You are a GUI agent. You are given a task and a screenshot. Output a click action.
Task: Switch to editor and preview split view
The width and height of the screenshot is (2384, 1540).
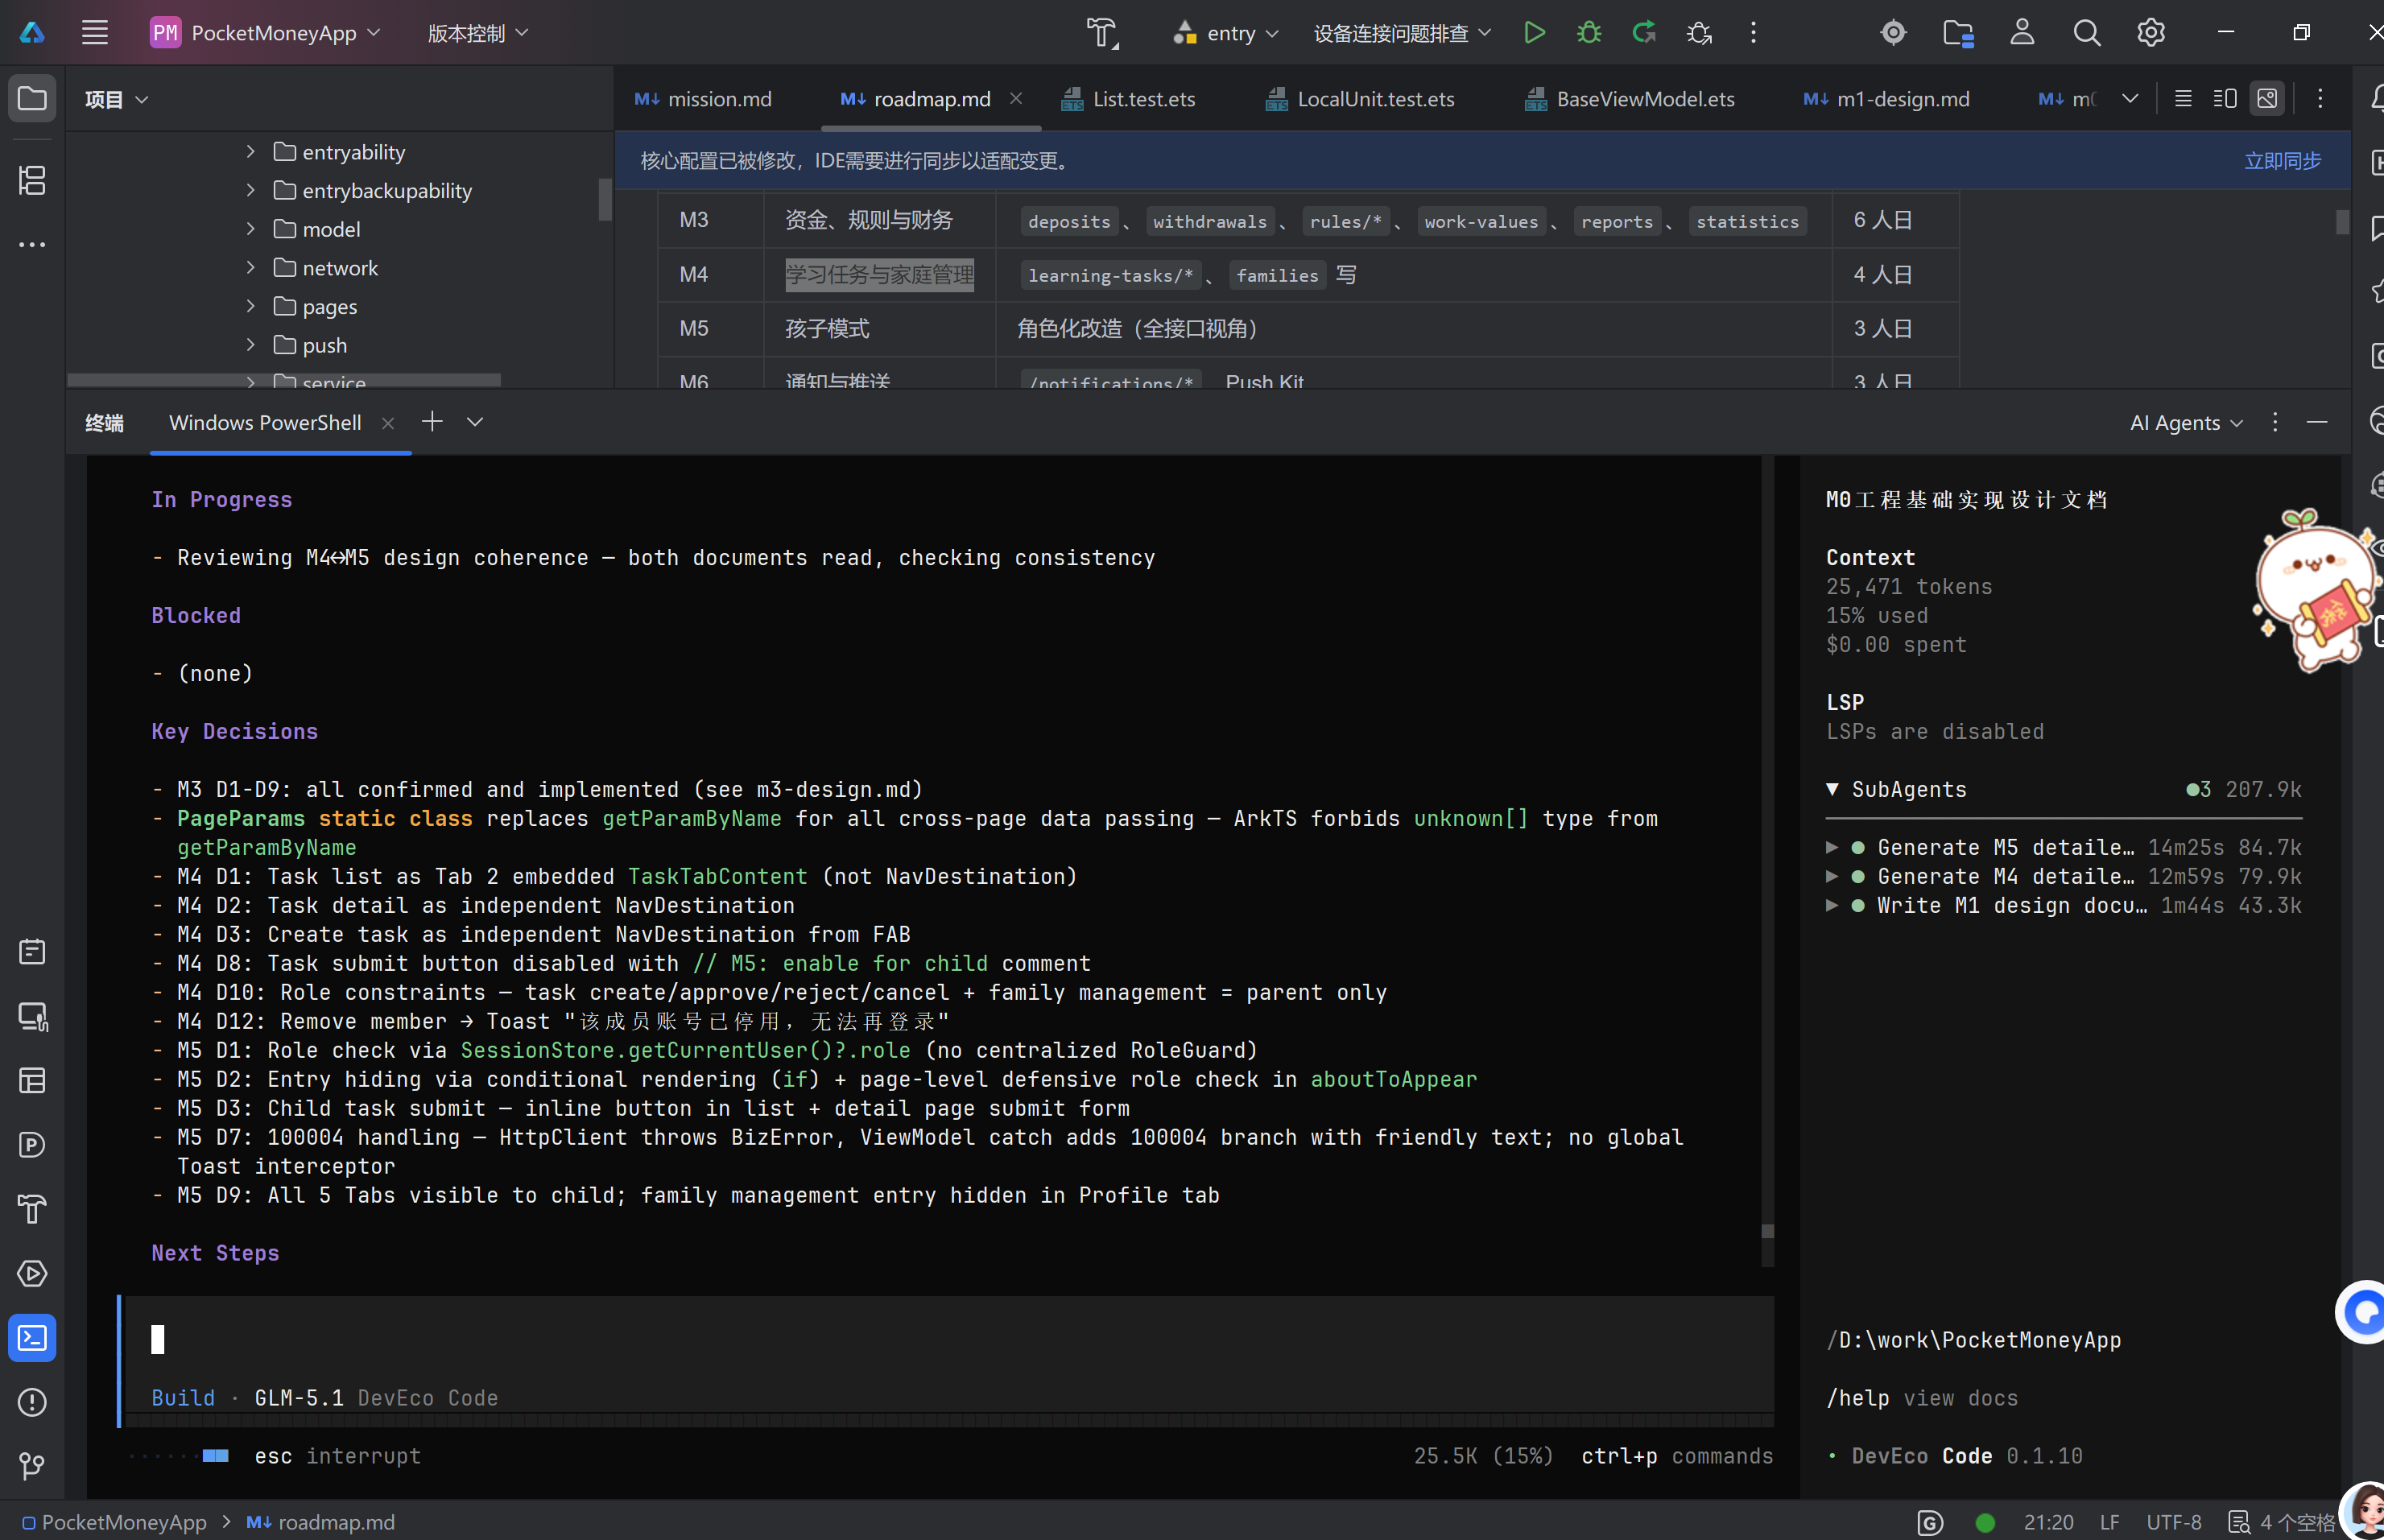pos(2225,99)
